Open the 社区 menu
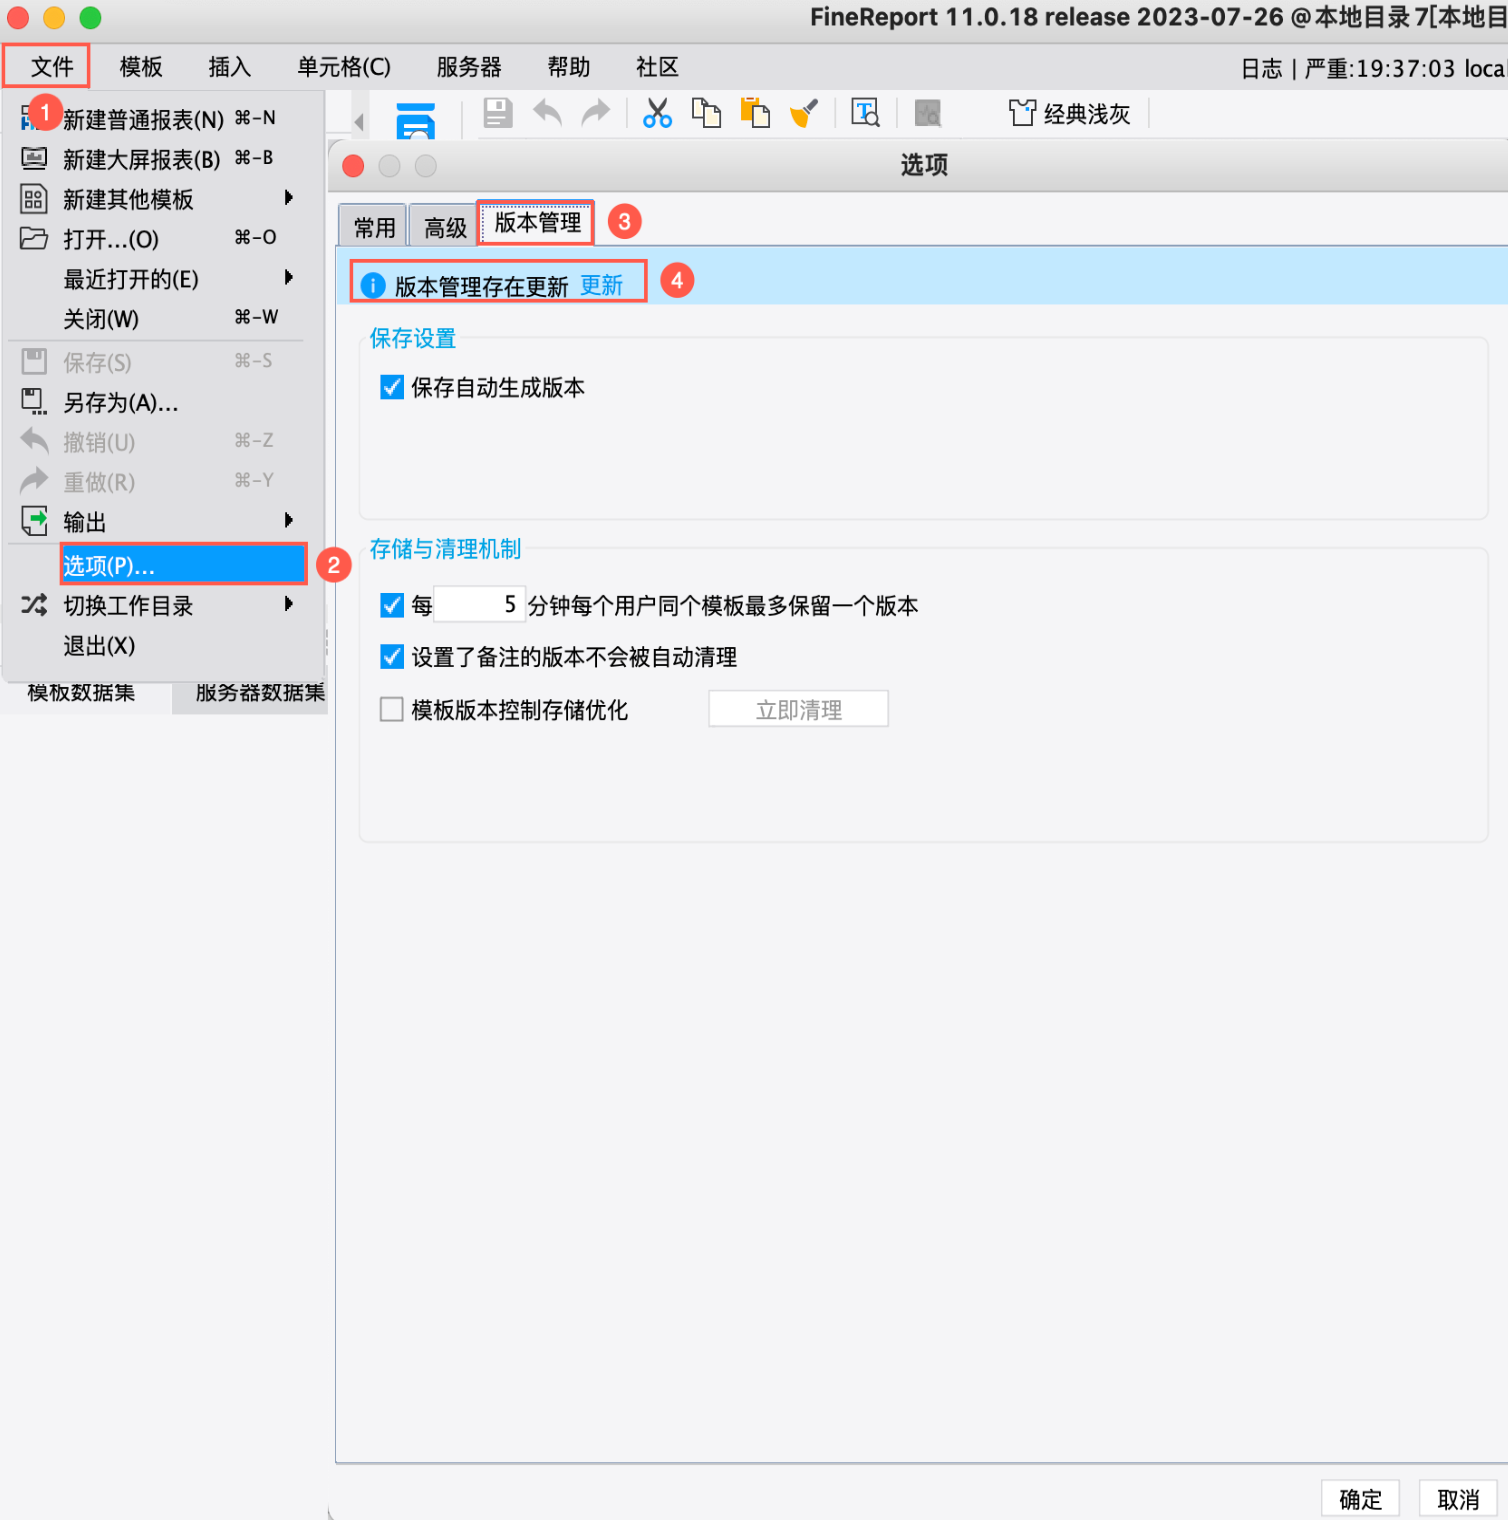 click(x=657, y=67)
